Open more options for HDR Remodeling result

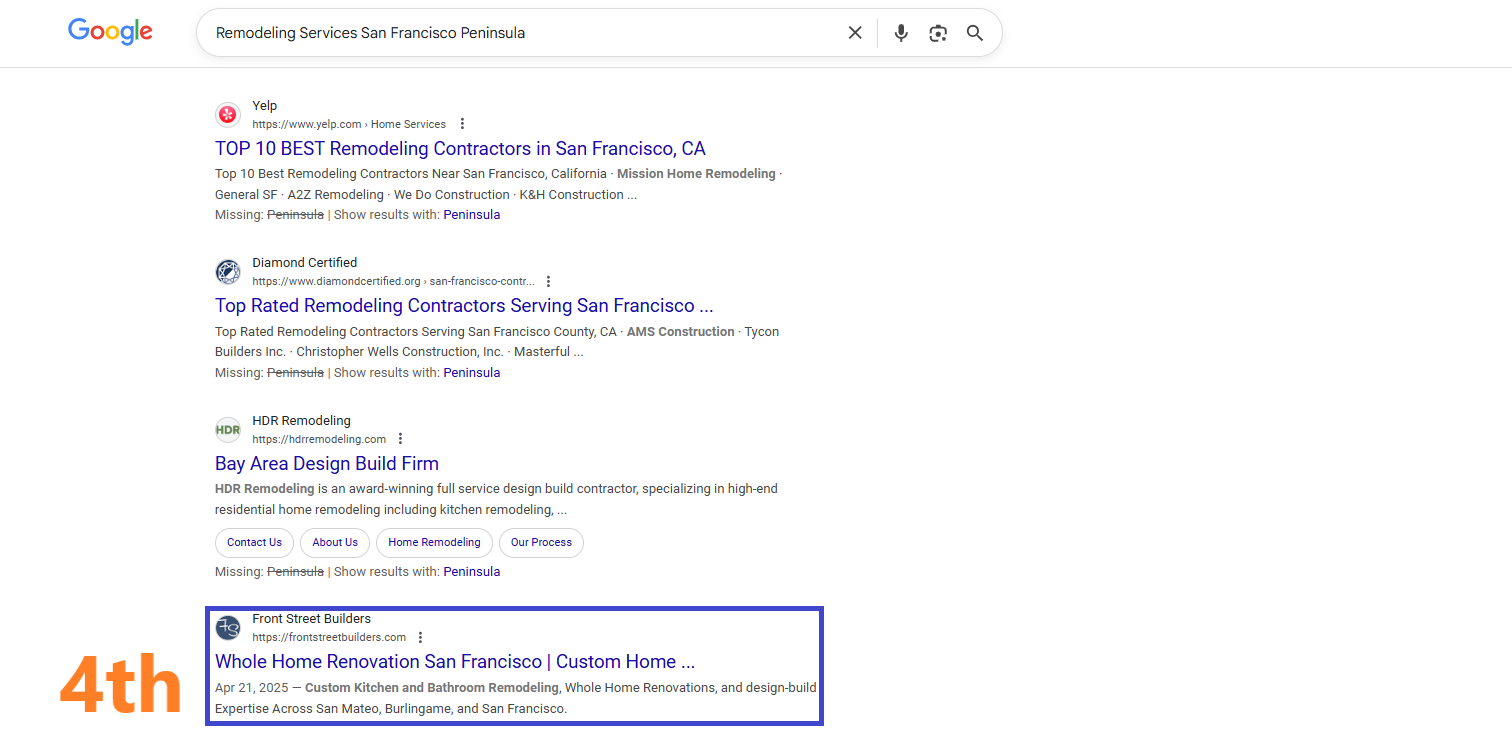click(x=401, y=439)
